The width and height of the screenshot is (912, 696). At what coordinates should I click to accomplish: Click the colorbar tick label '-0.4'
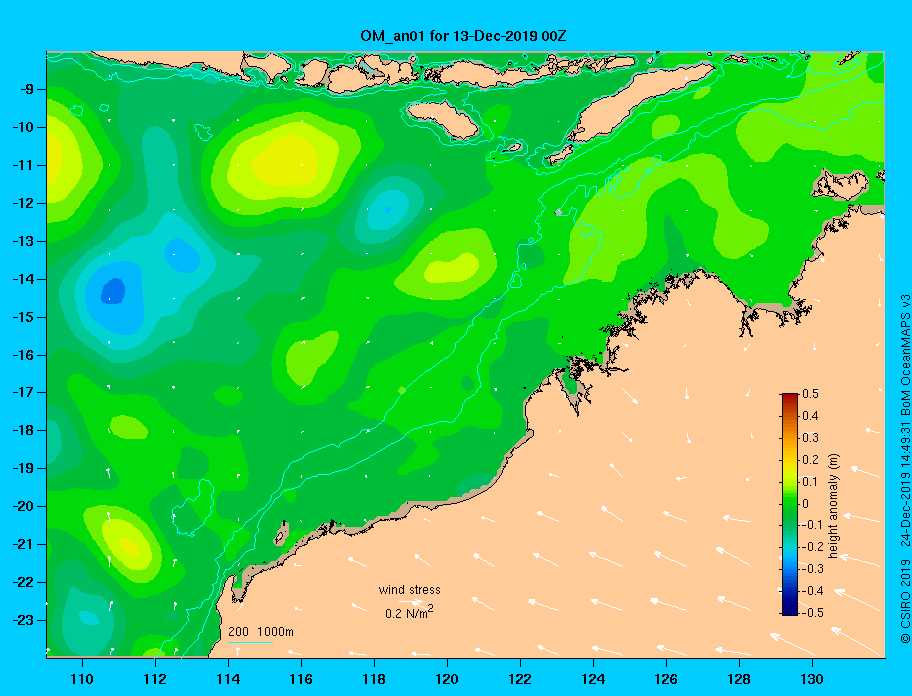click(812, 591)
